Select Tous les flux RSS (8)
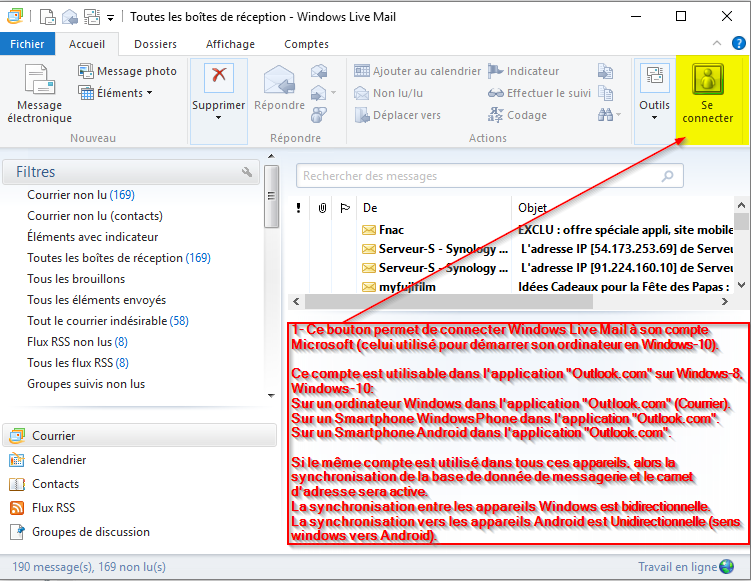Image resolution: width=751 pixels, height=581 pixels. click(78, 363)
